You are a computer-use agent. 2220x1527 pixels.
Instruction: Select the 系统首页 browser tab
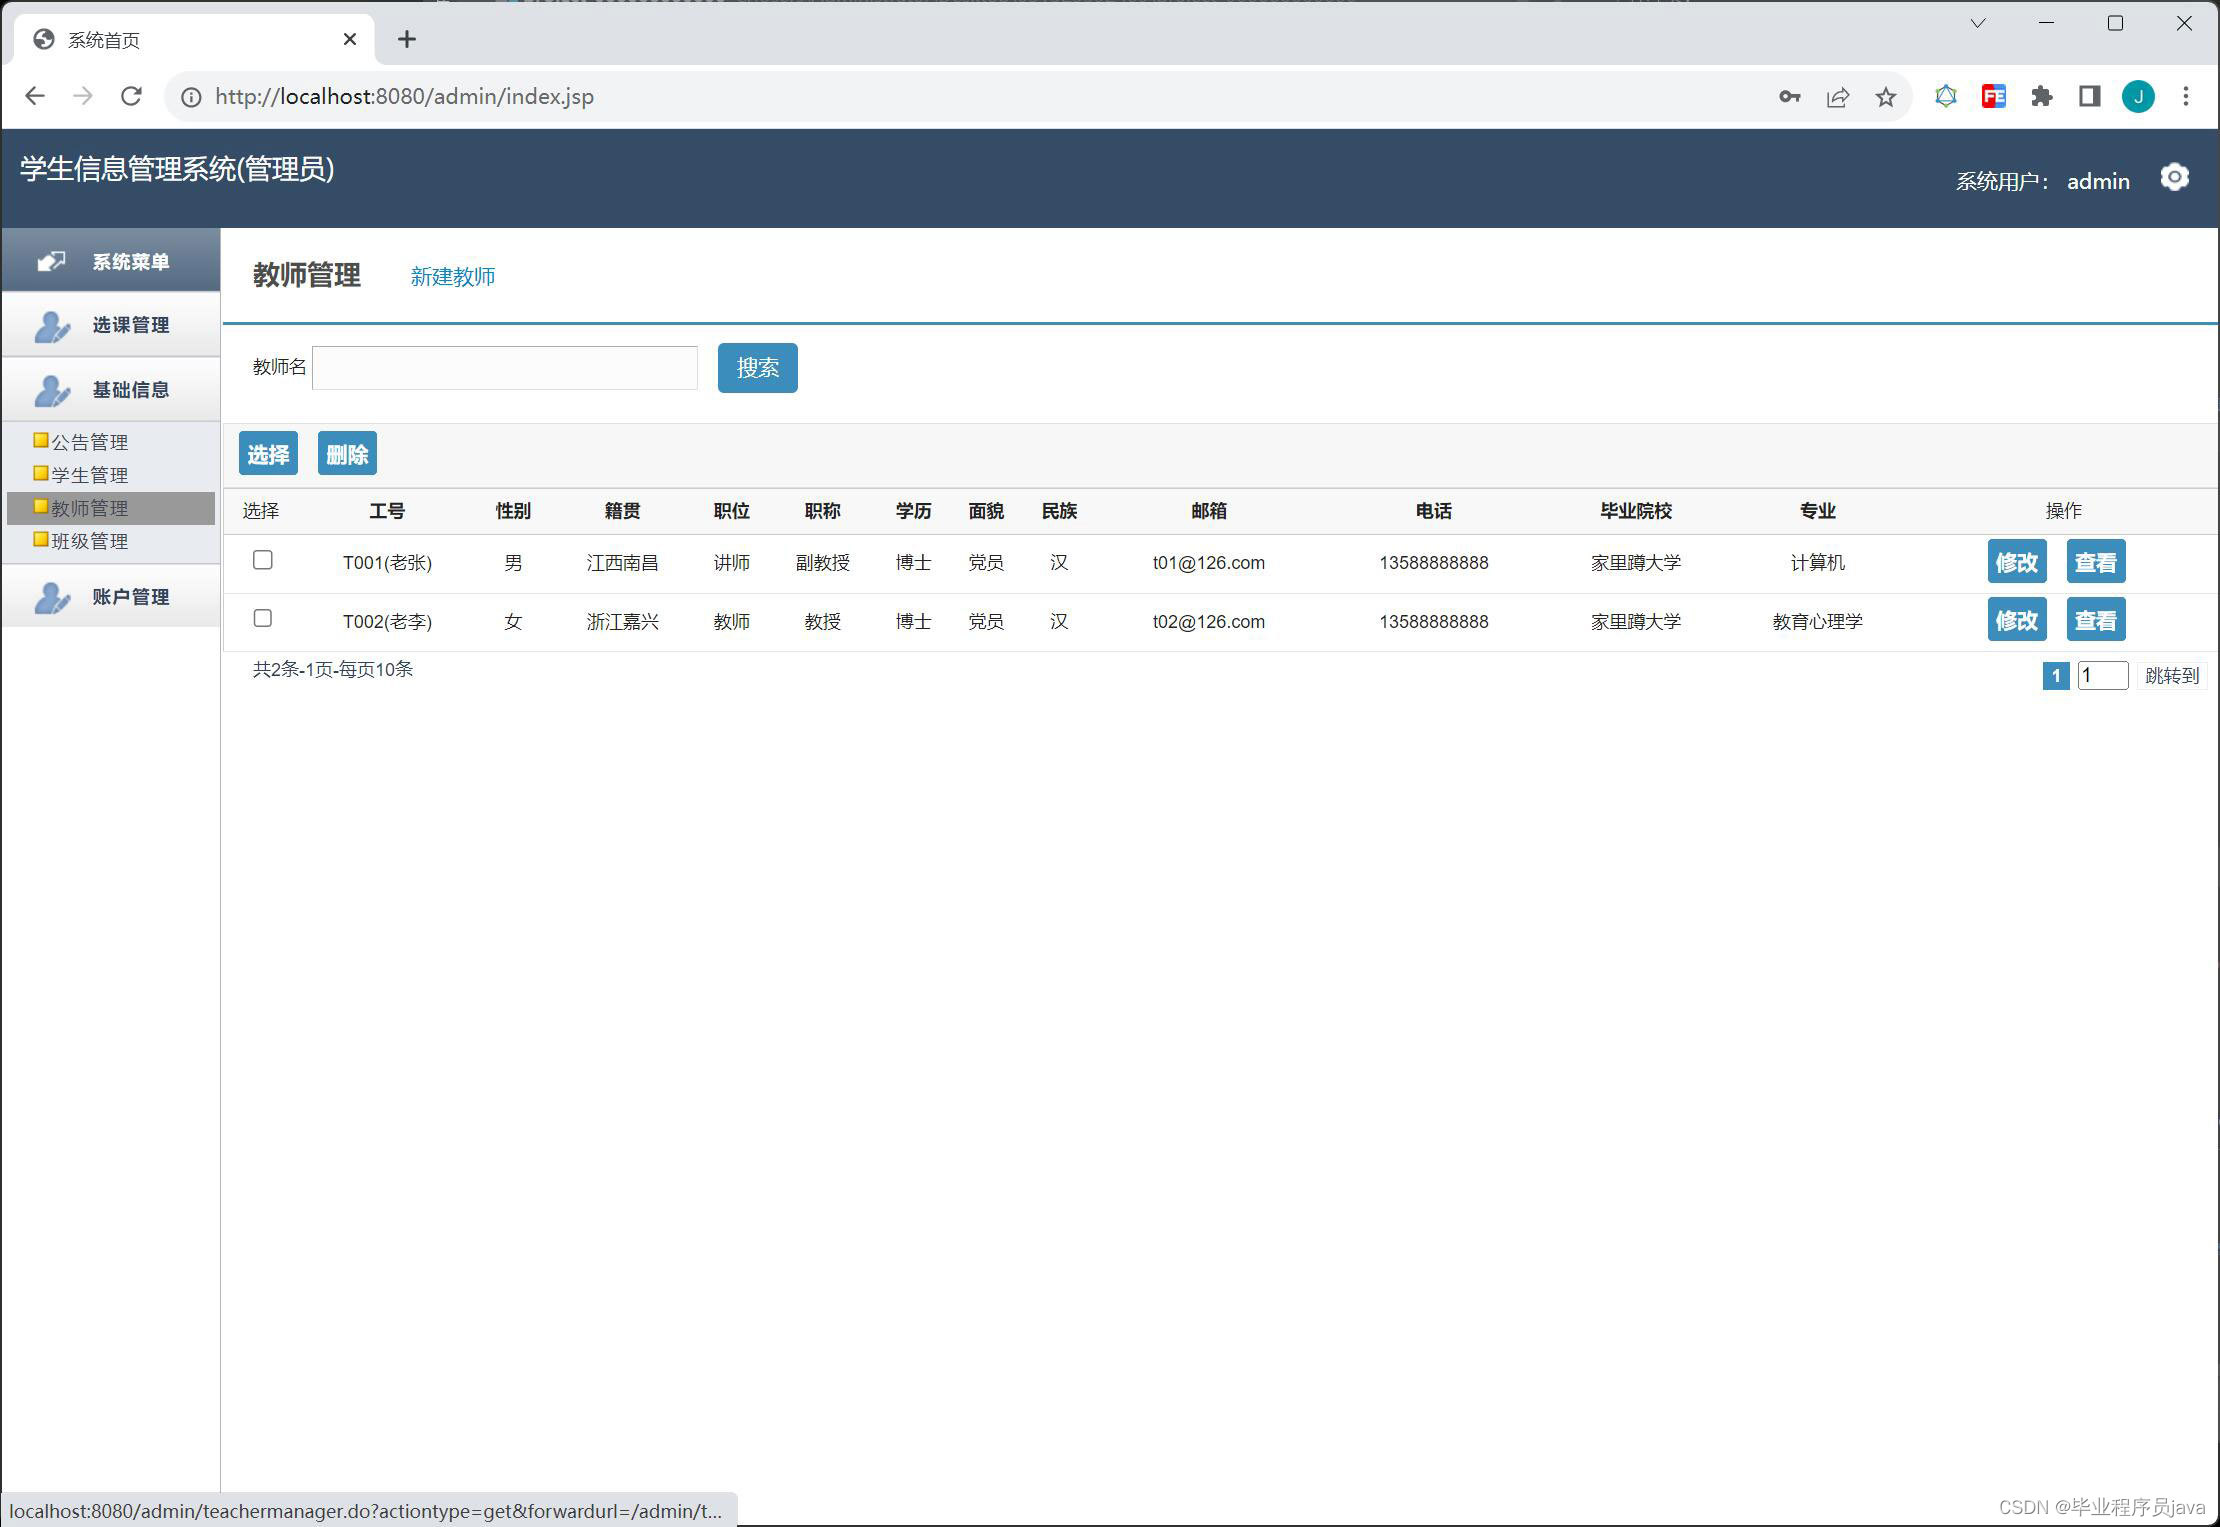click(x=195, y=39)
